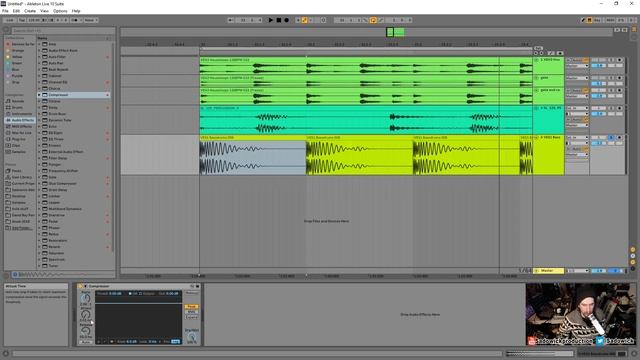Fold the first green track with its triangle
This screenshot has width=640, height=360.
(x=536, y=60)
